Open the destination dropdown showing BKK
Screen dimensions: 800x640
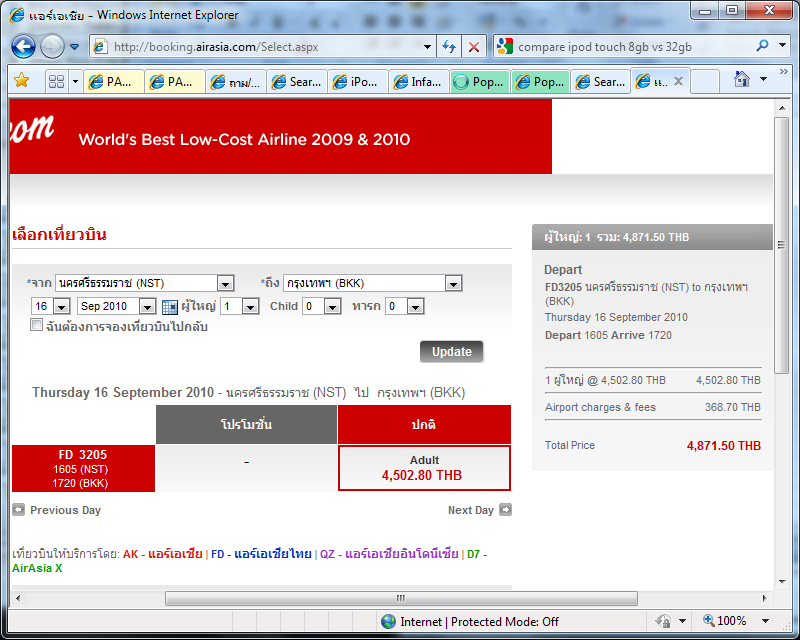pos(372,283)
